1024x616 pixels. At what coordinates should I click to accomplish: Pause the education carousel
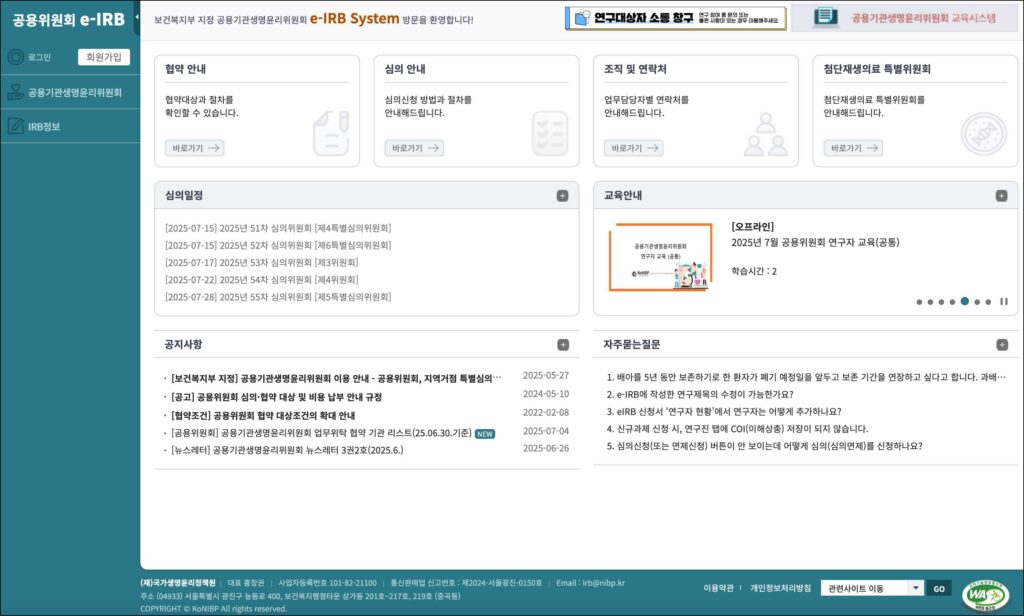(x=1004, y=302)
